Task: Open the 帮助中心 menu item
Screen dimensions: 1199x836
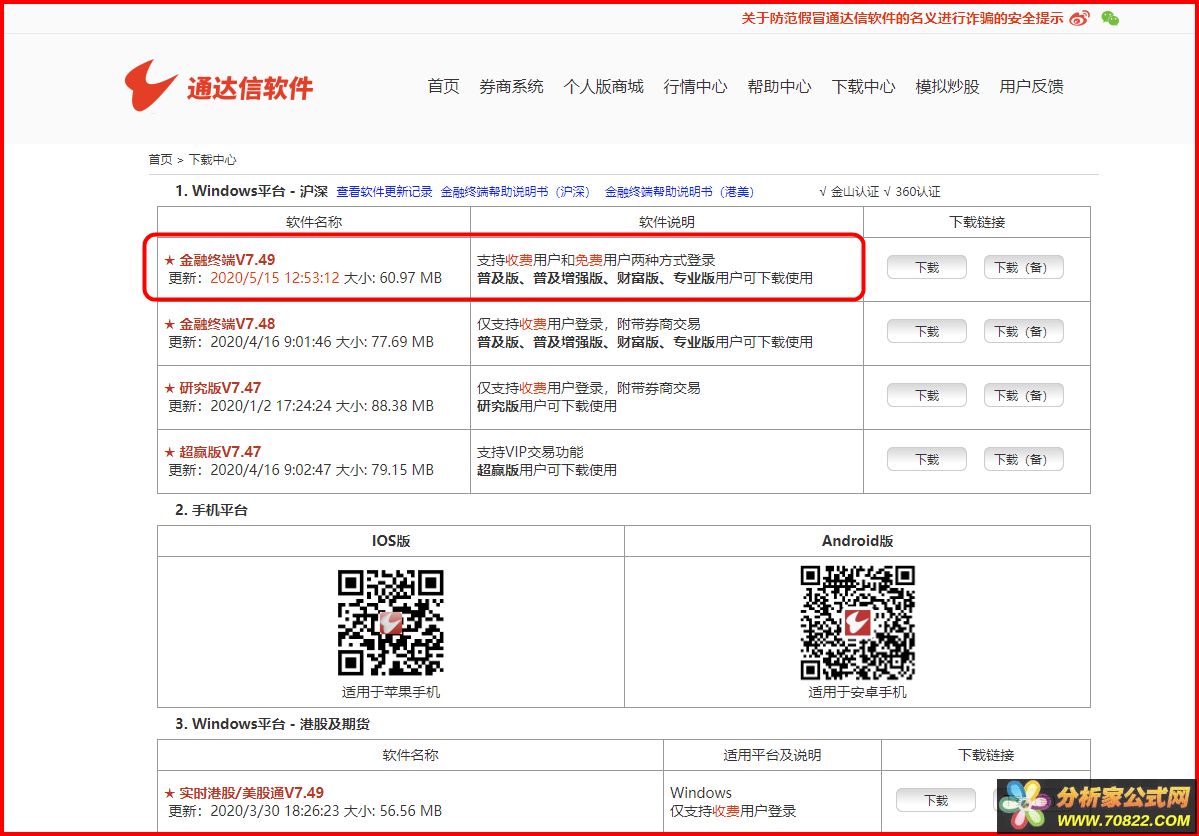Action: 779,86
